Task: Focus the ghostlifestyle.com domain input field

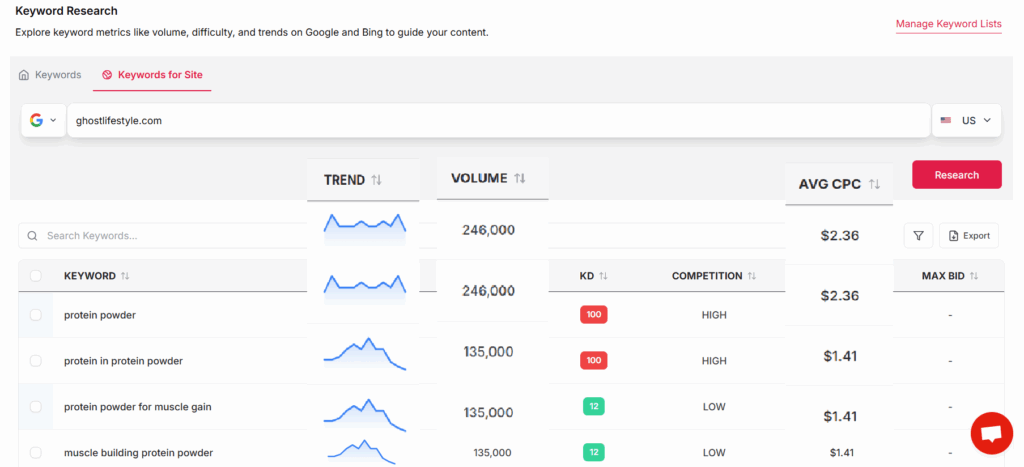Action: [499, 120]
